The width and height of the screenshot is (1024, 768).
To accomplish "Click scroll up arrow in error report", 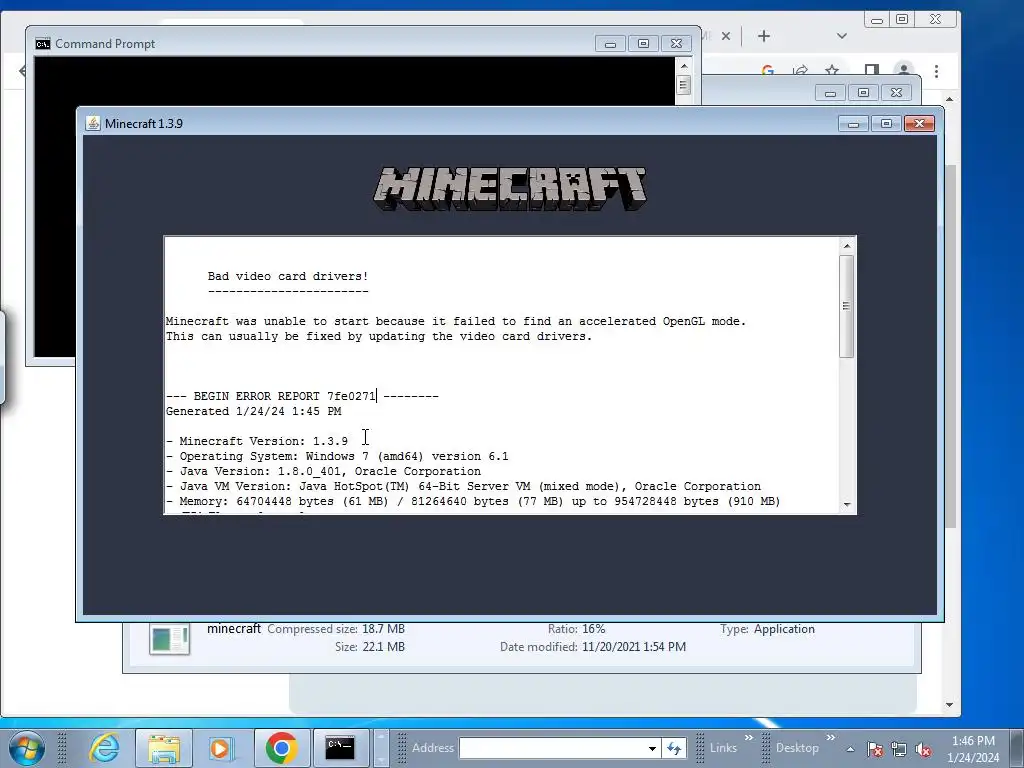I will [847, 246].
